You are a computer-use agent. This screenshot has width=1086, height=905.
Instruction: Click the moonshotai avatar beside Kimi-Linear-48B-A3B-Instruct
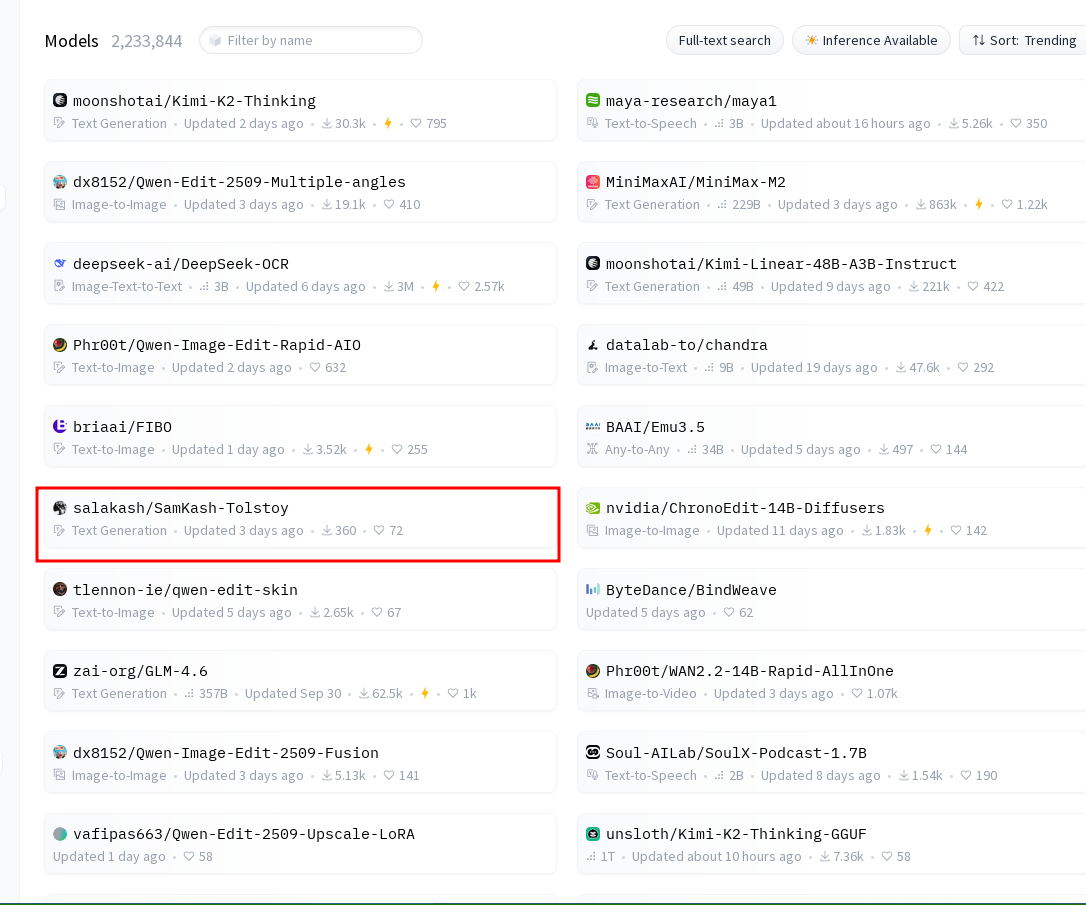pyautogui.click(x=593, y=263)
